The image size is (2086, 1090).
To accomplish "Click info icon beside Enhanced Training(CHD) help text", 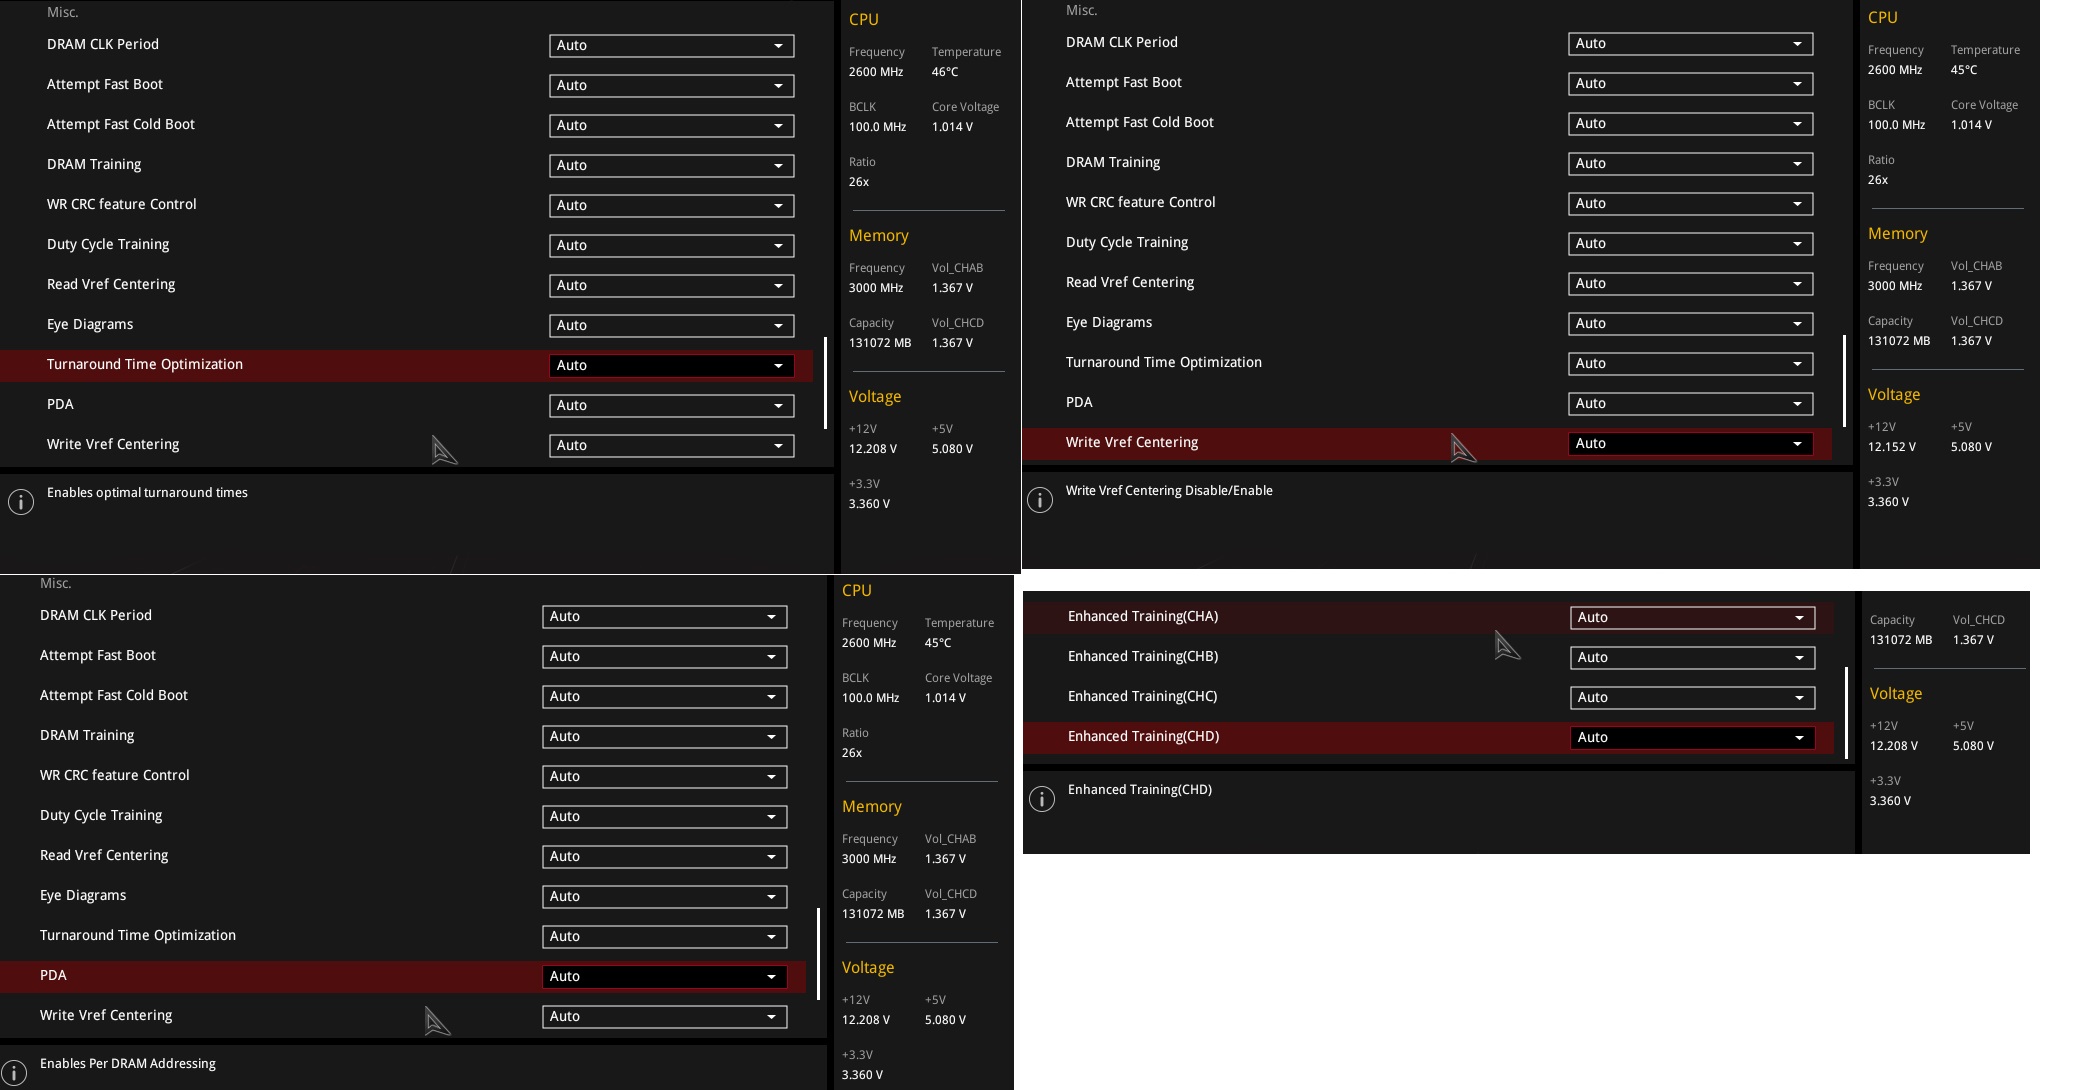I will (1042, 799).
